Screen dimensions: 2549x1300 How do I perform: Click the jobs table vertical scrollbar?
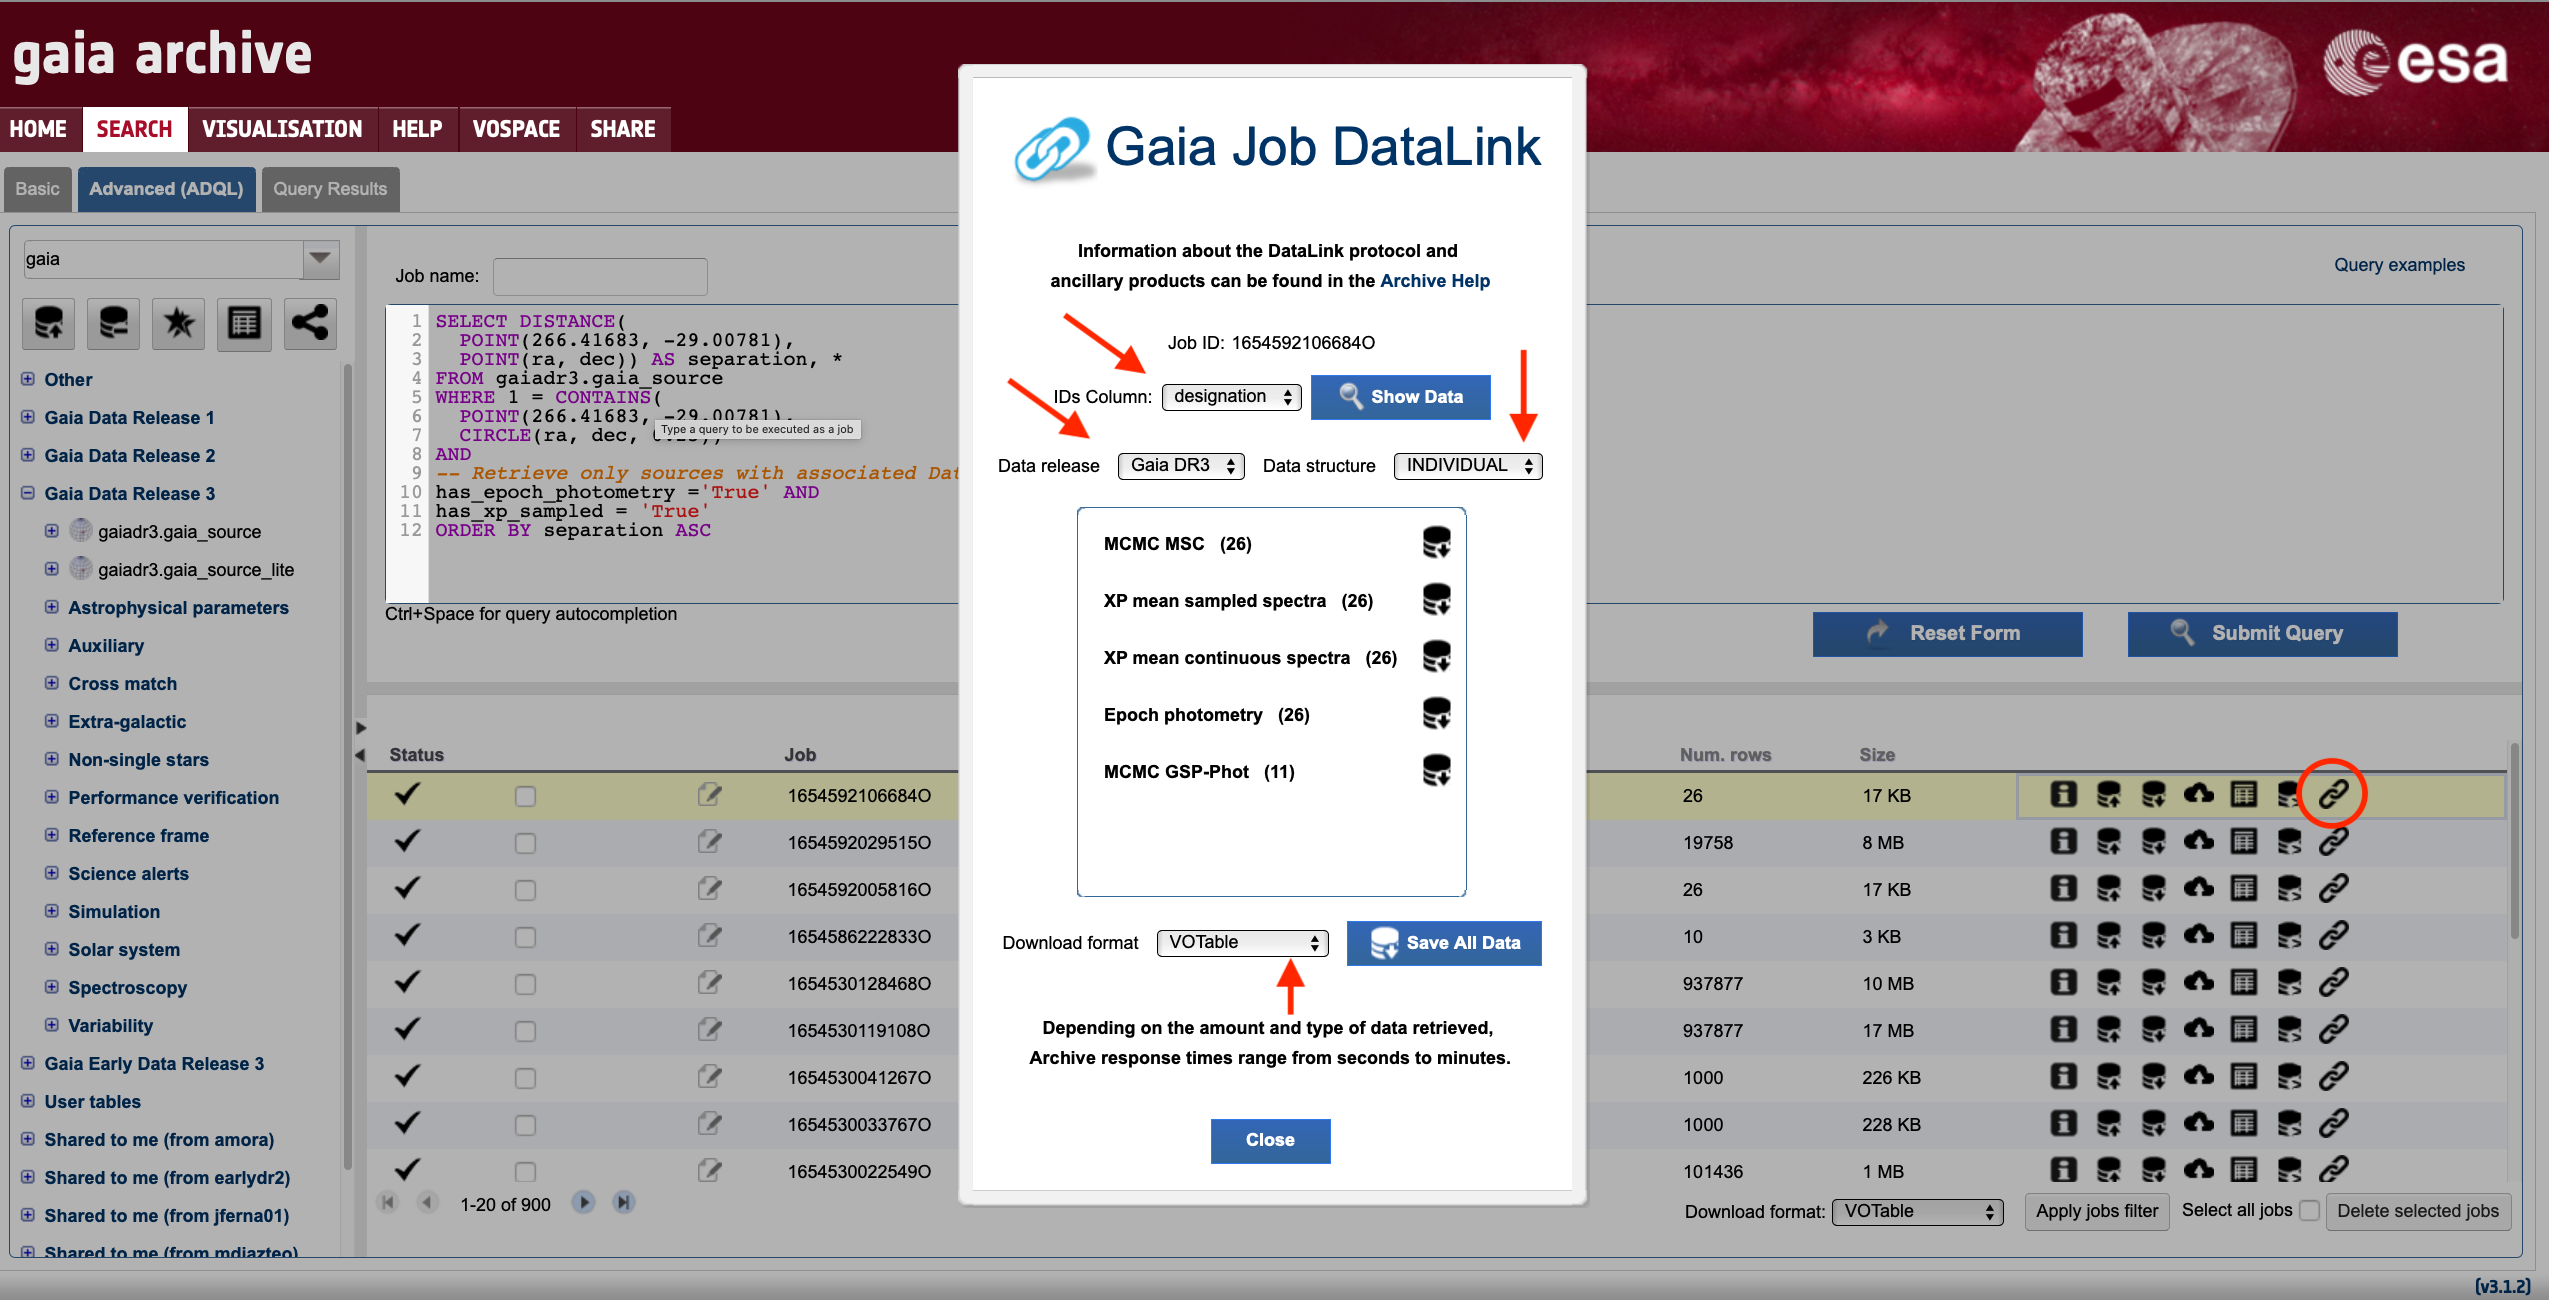click(x=2514, y=840)
